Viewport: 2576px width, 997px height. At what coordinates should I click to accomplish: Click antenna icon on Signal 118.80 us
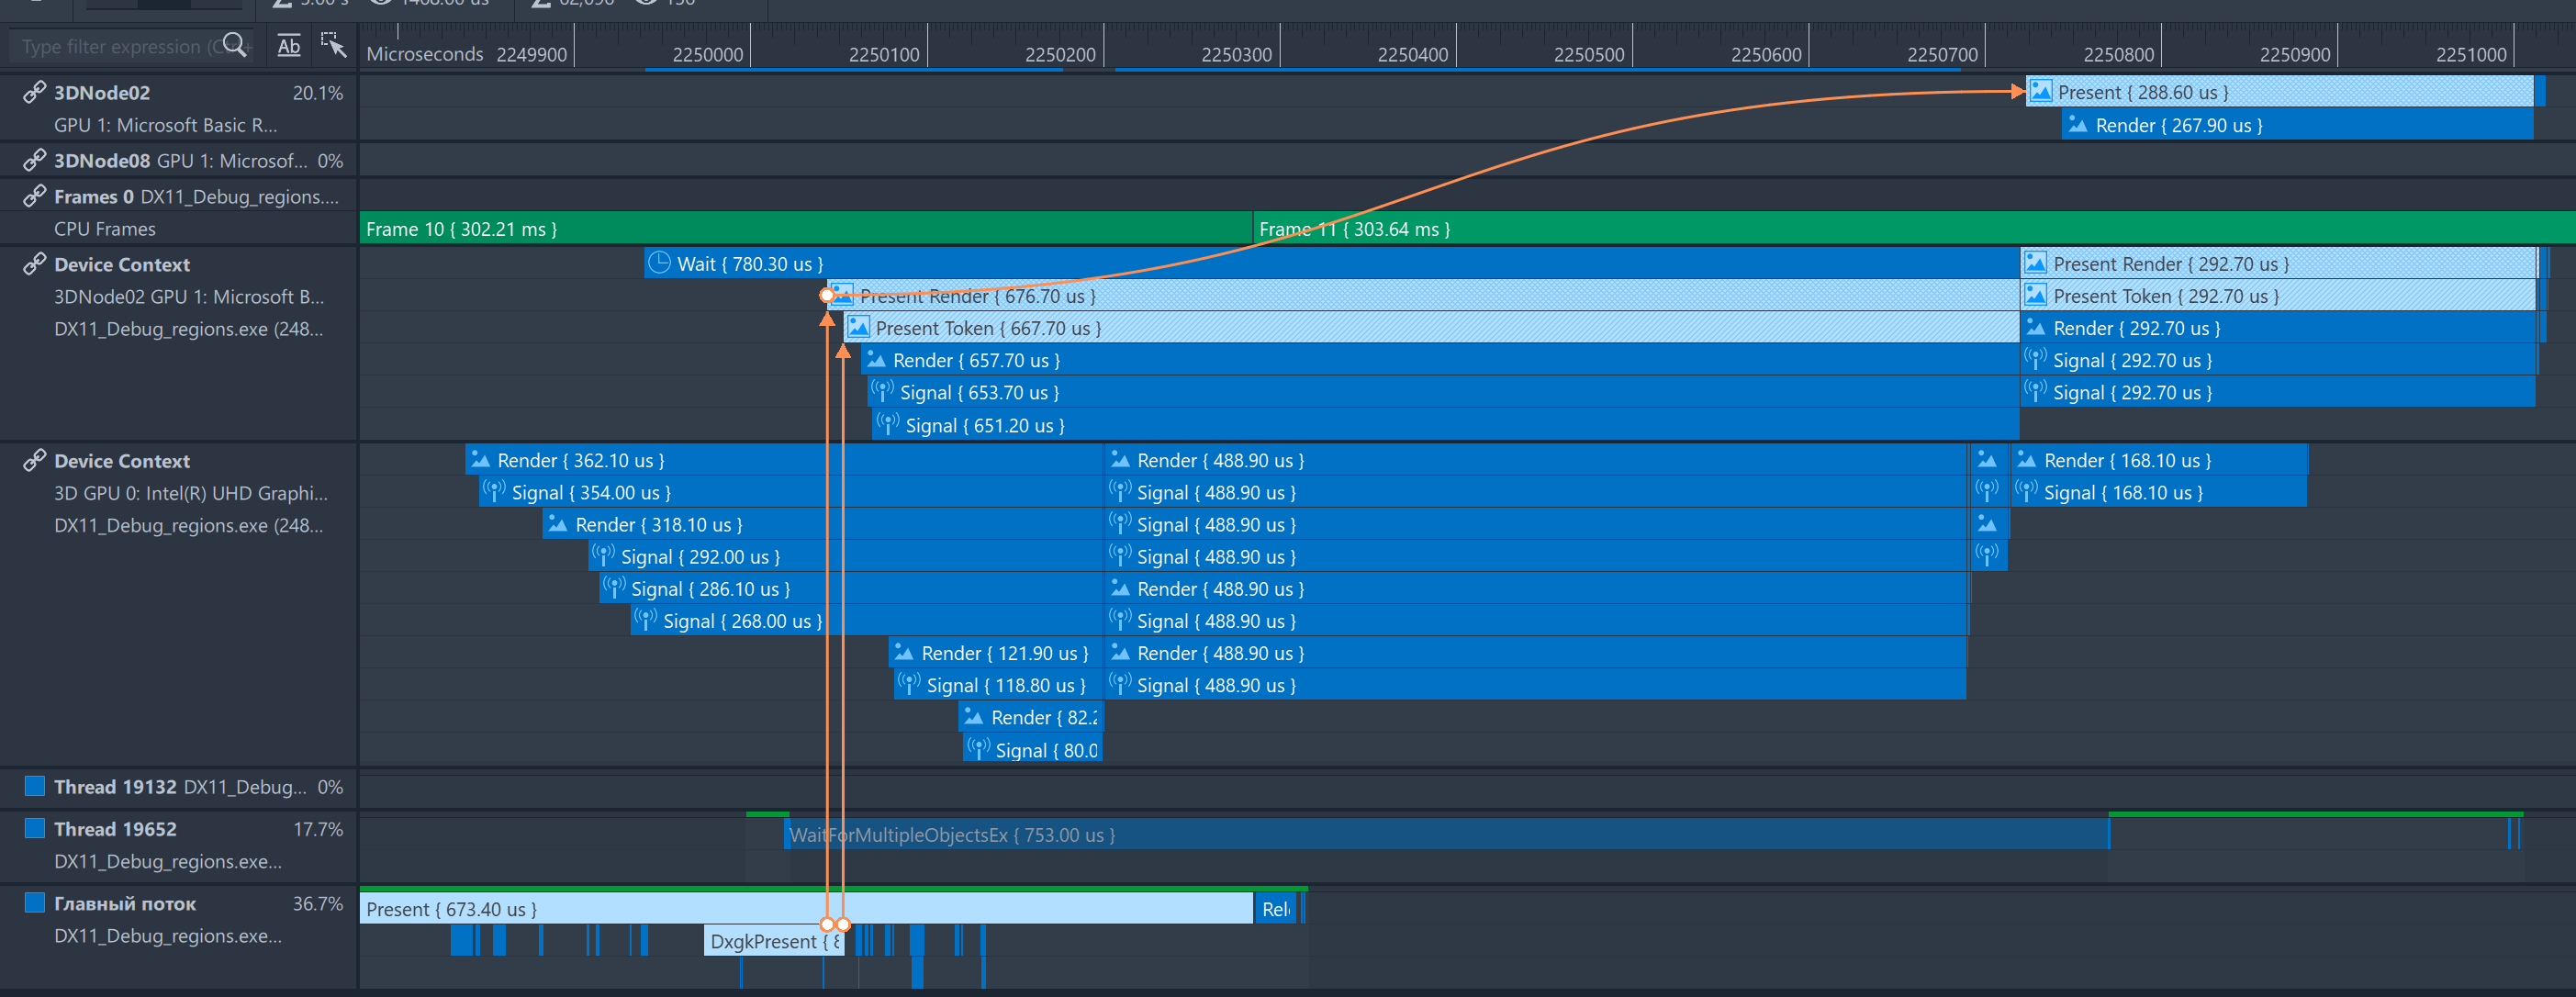point(908,684)
